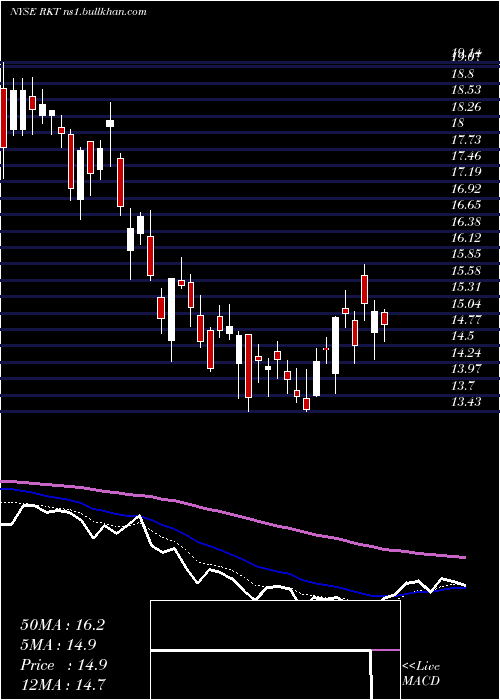Image resolution: width=500 pixels, height=700 pixels.
Task: Click the NYSE RKT ns1.bullkhan.com header text
Action: point(78,12)
